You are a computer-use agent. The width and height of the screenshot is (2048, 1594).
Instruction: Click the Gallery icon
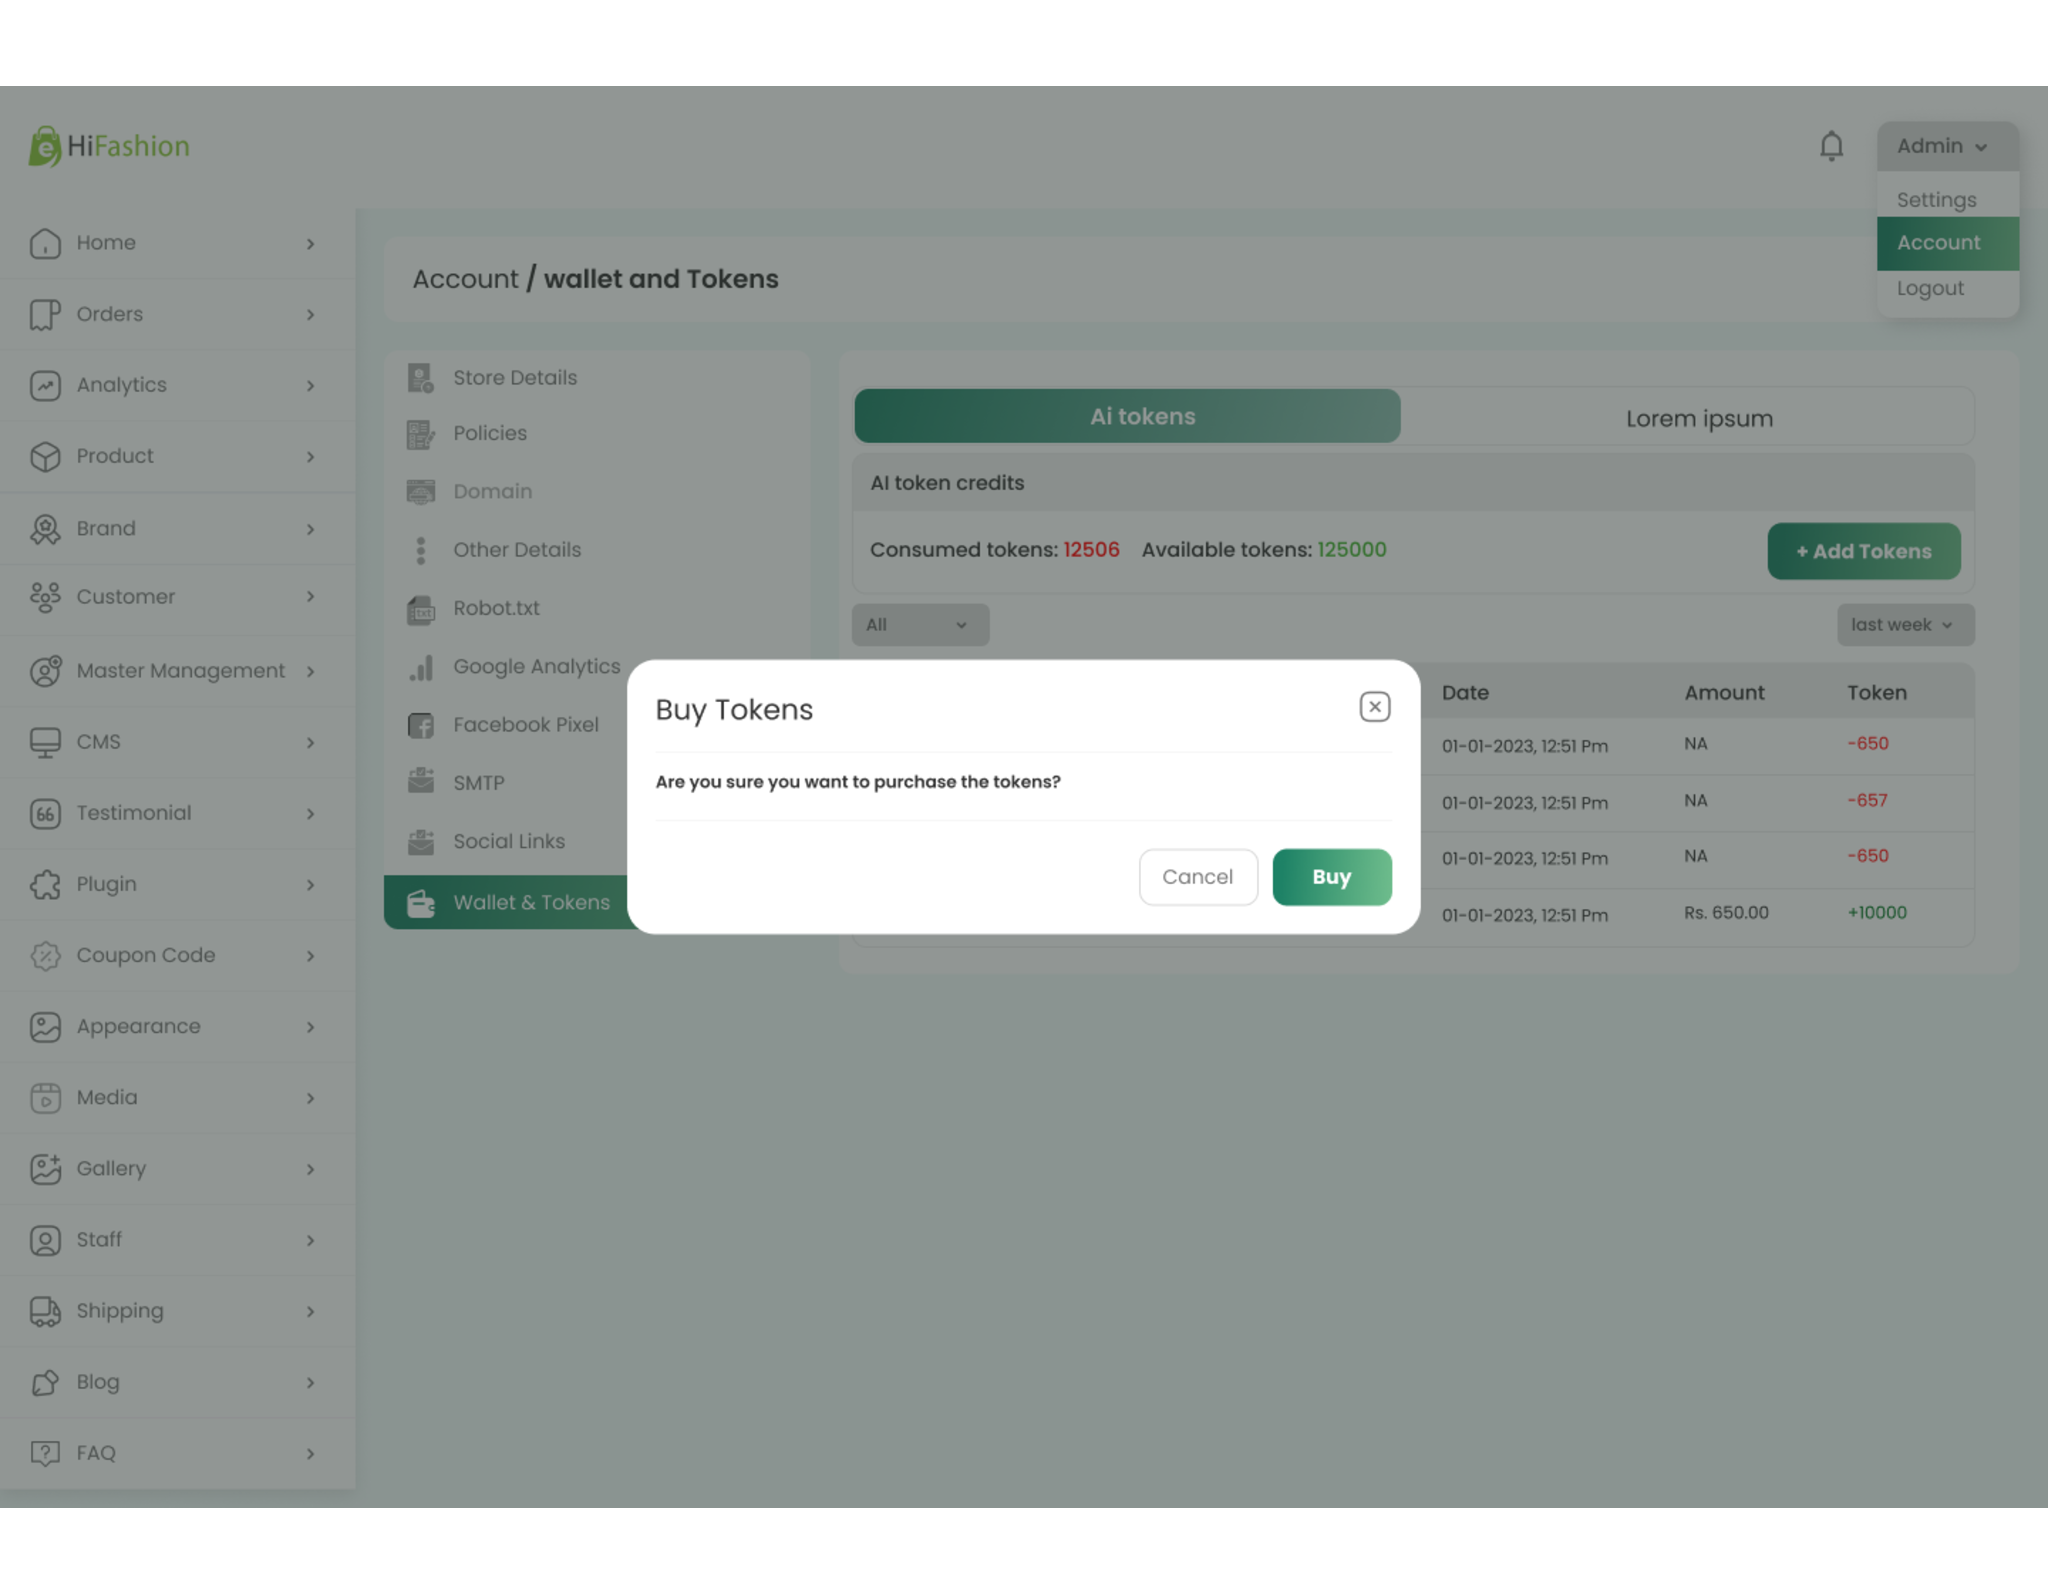[x=45, y=1169]
